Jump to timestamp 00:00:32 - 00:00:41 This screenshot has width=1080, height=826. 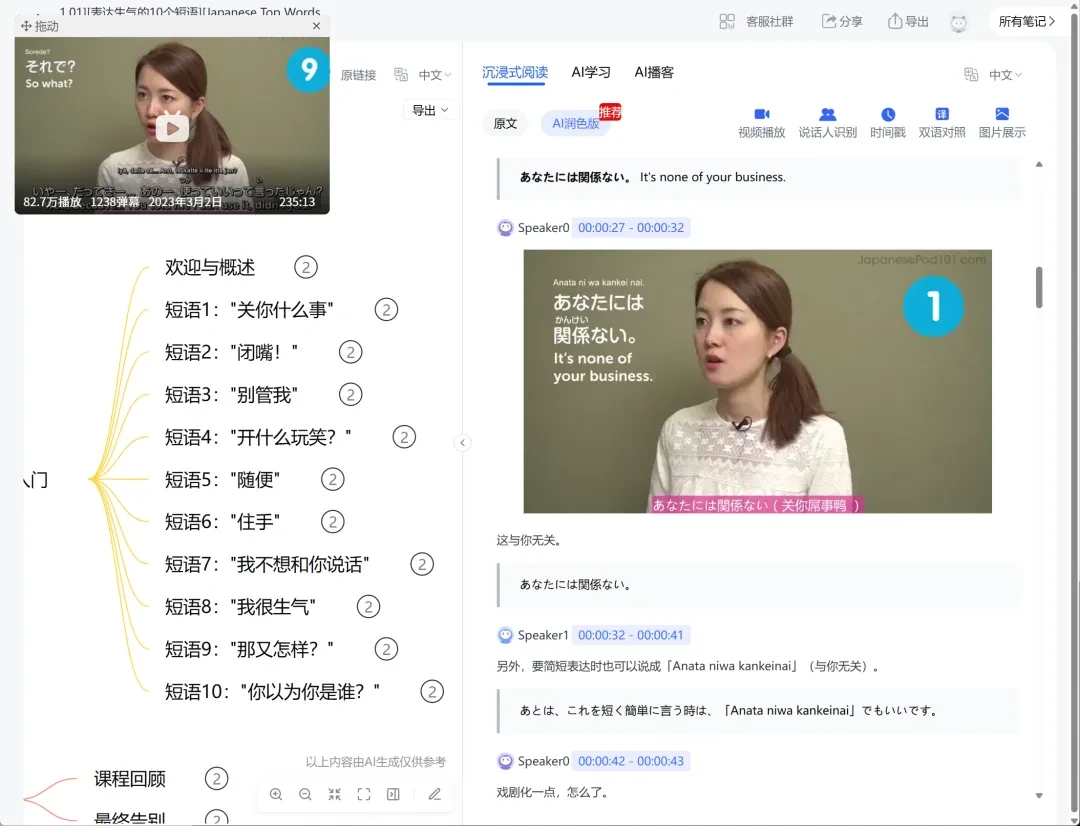[631, 635]
